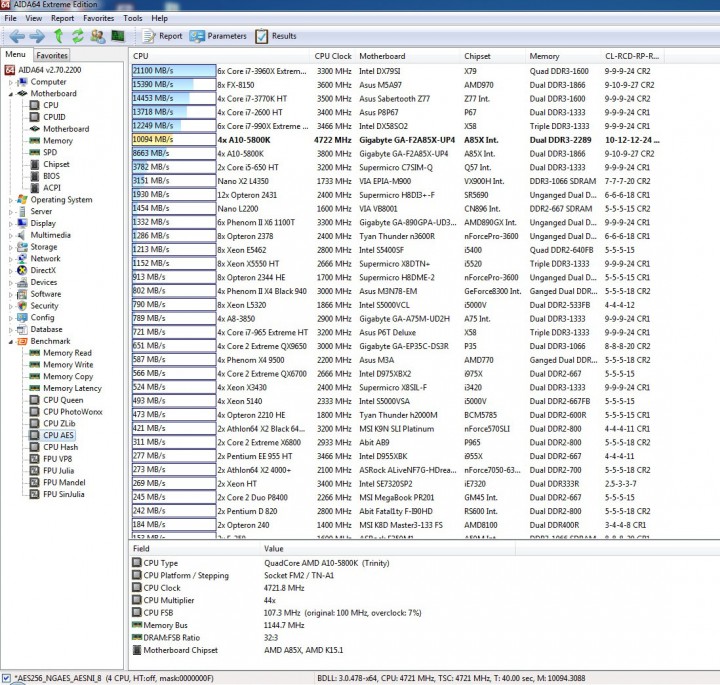This screenshot has height=685, width=720.
Task: Expand the Computer tree node
Action: point(11,83)
